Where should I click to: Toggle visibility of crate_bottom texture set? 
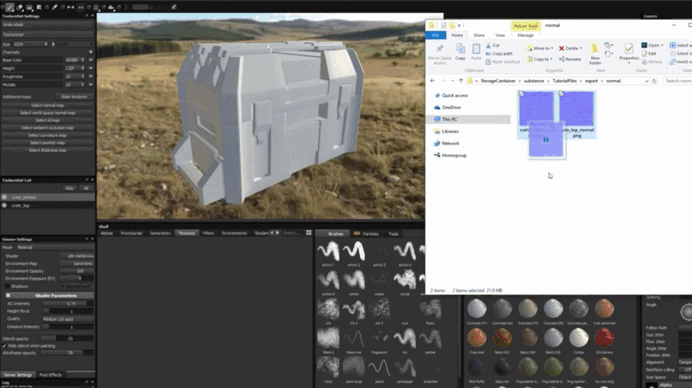click(4, 197)
